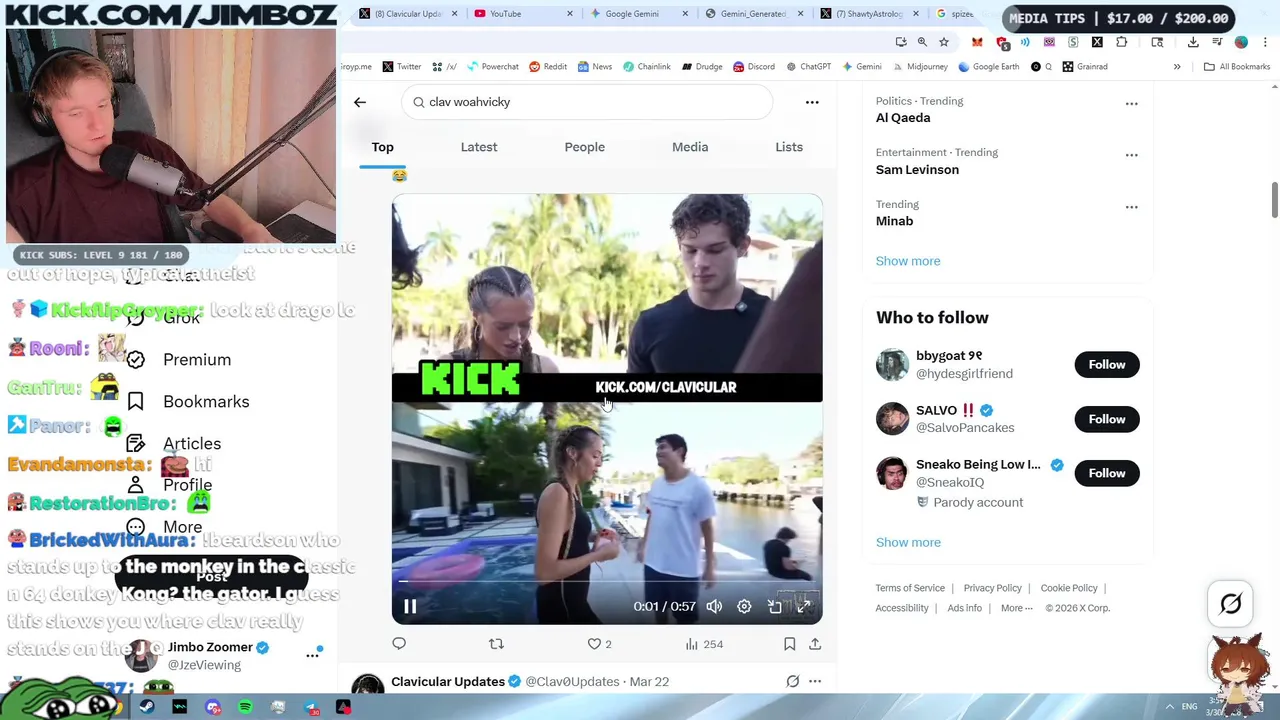Open the browser zoom magnifier icon
Viewport: 1280px width, 720px height.
[x=922, y=42]
